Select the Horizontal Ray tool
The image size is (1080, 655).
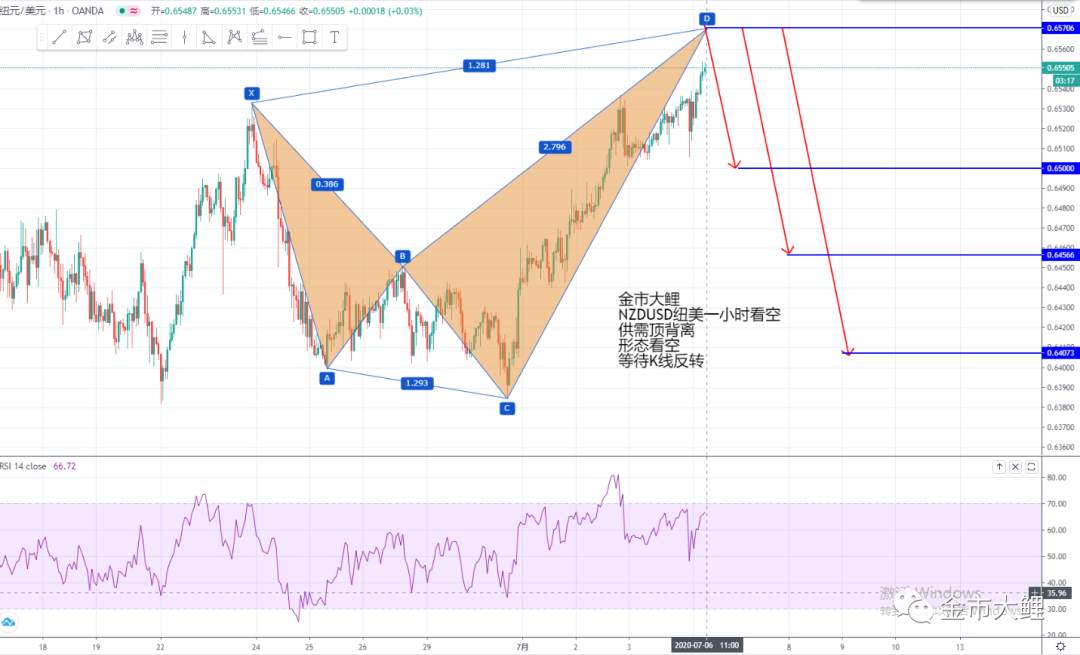284,37
